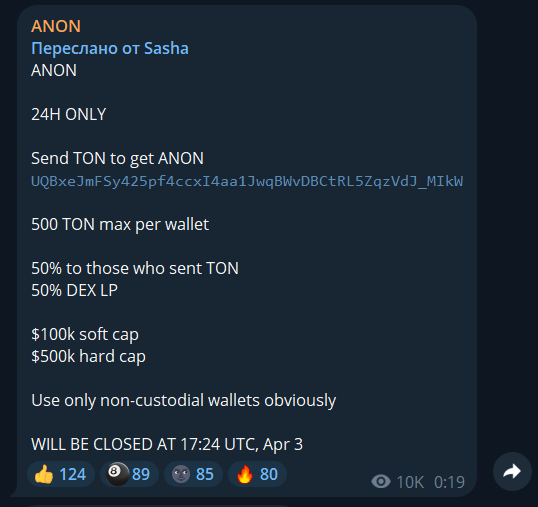Add a thumbs up reaction
The image size is (538, 507).
[61, 474]
